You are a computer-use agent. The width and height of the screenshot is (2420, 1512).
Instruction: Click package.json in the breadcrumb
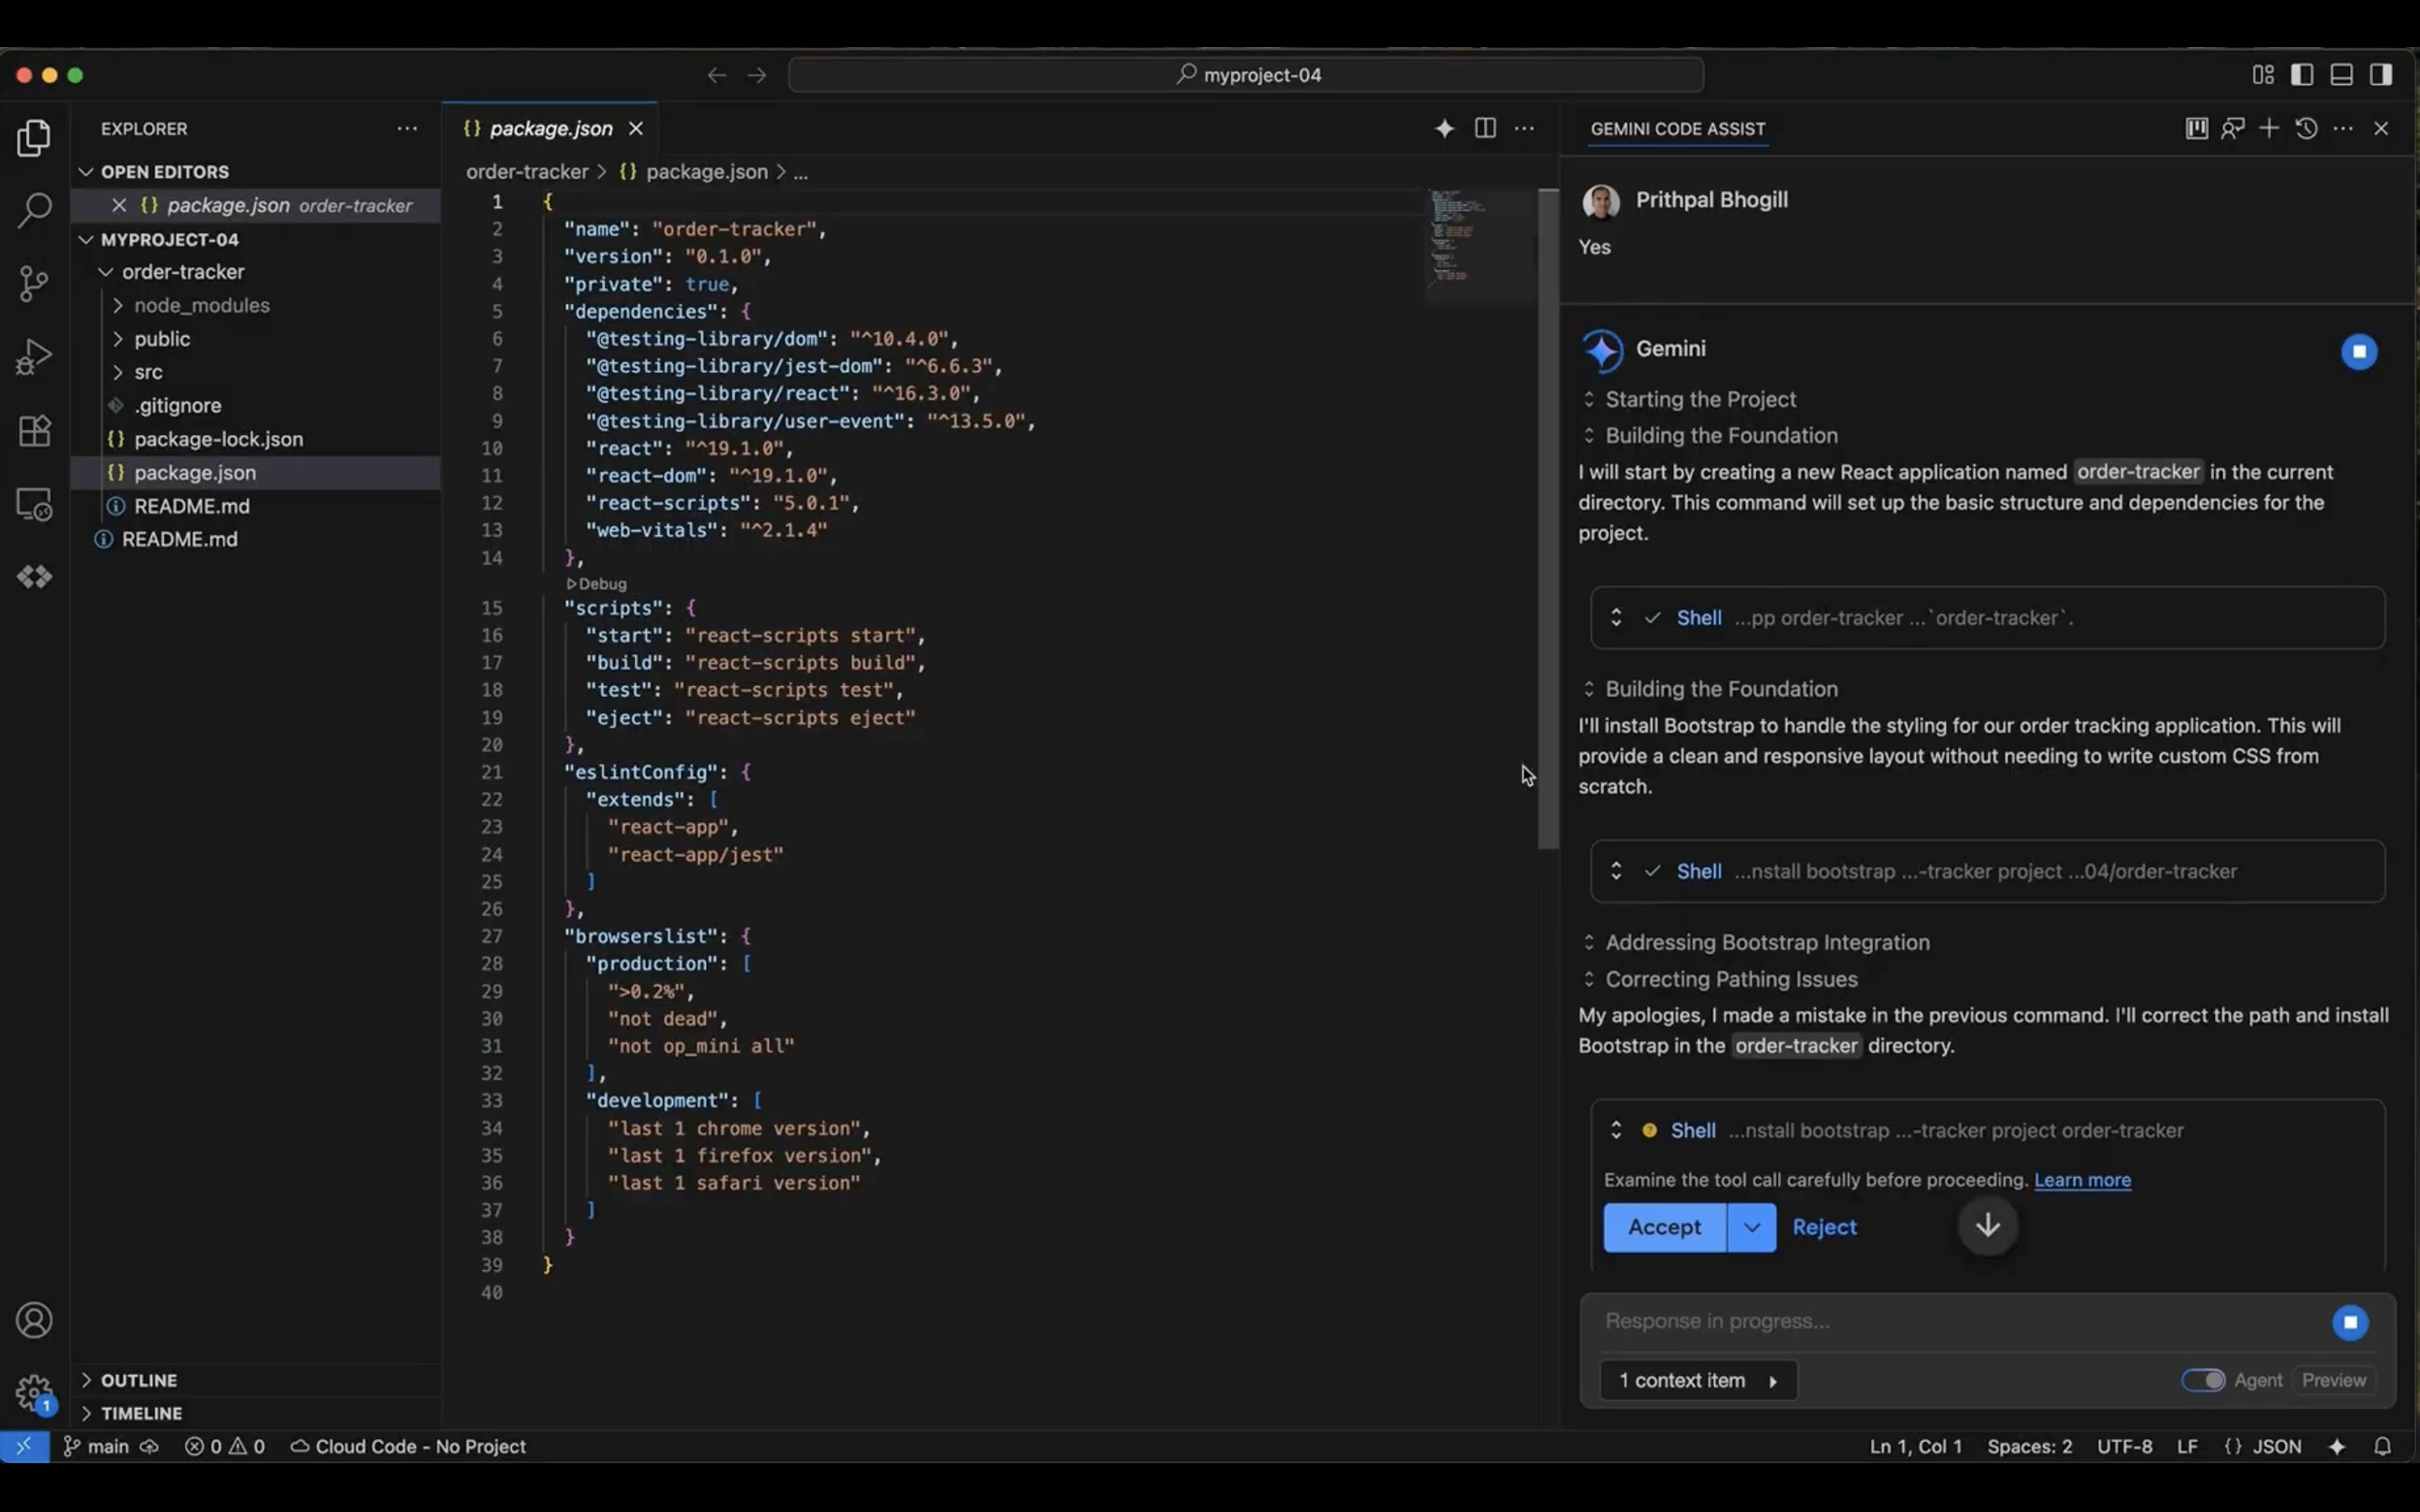coord(706,172)
